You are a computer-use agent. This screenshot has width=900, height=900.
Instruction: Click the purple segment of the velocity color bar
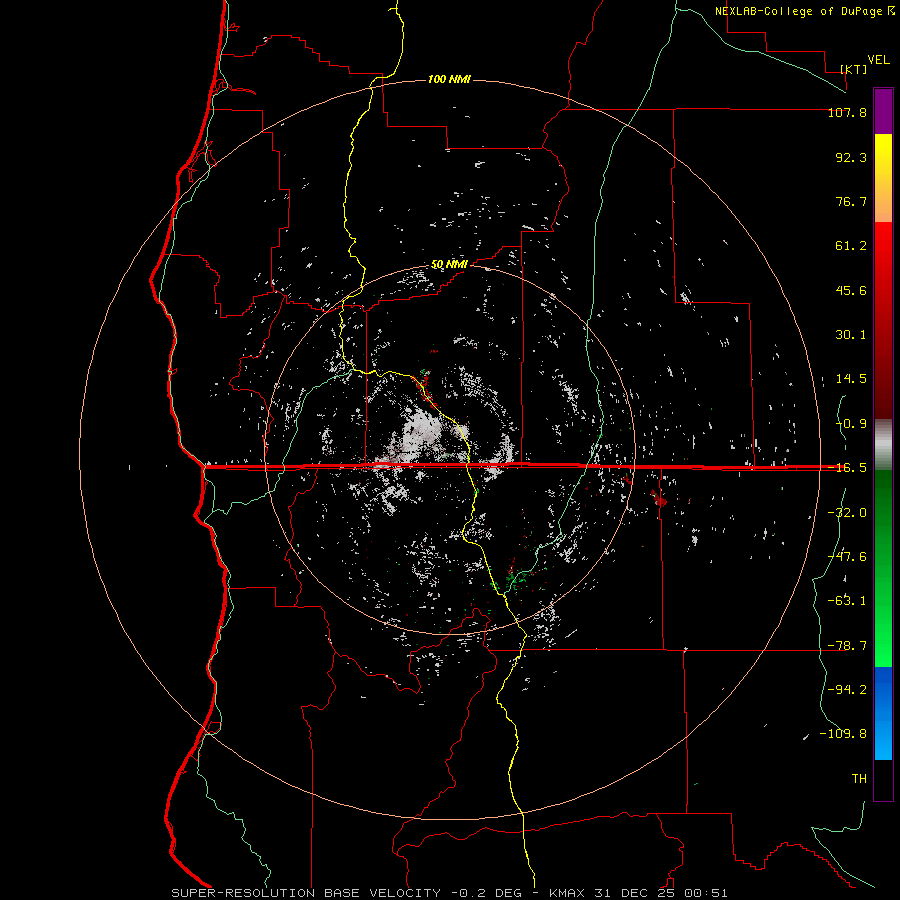point(883,112)
